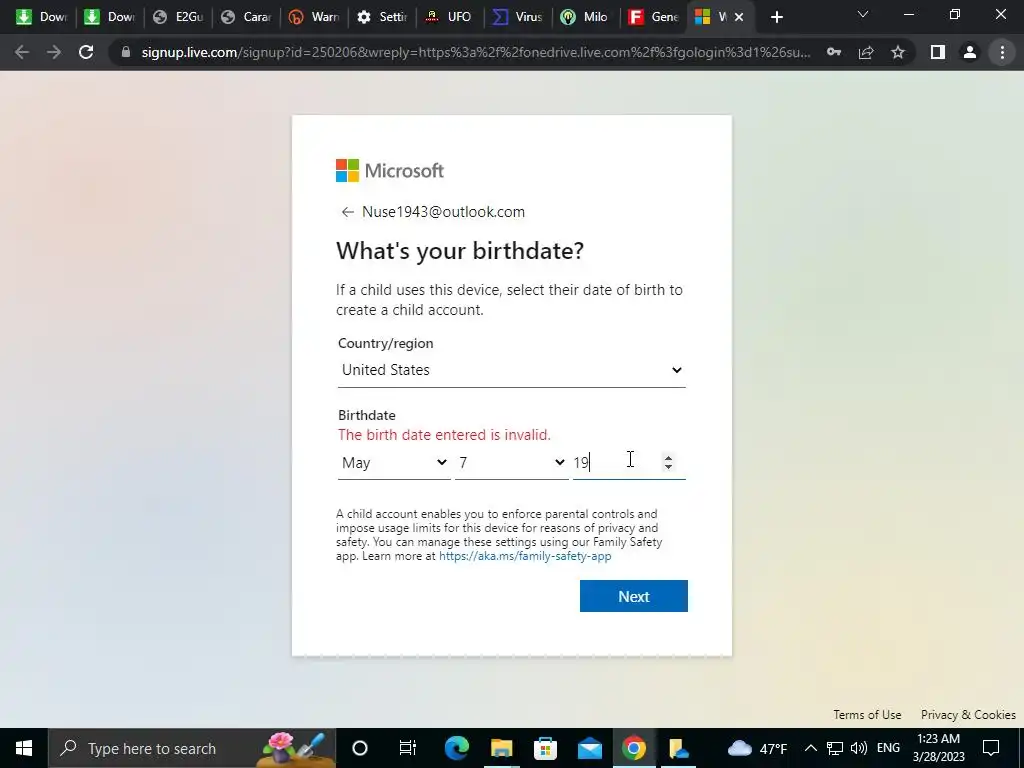Reload the page with the refresh icon

pyautogui.click(x=86, y=52)
